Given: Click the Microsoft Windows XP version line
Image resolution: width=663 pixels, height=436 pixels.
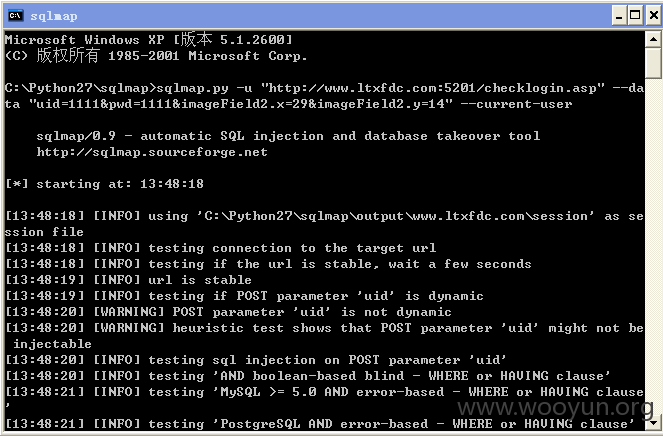Looking at the screenshot, I should click(148, 40).
